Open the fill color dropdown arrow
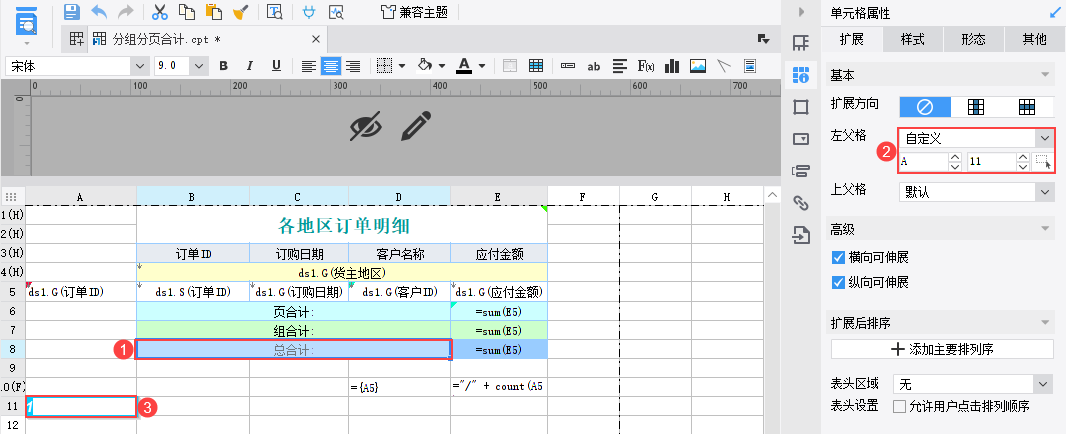This screenshot has height=434, width=1066. click(x=442, y=66)
